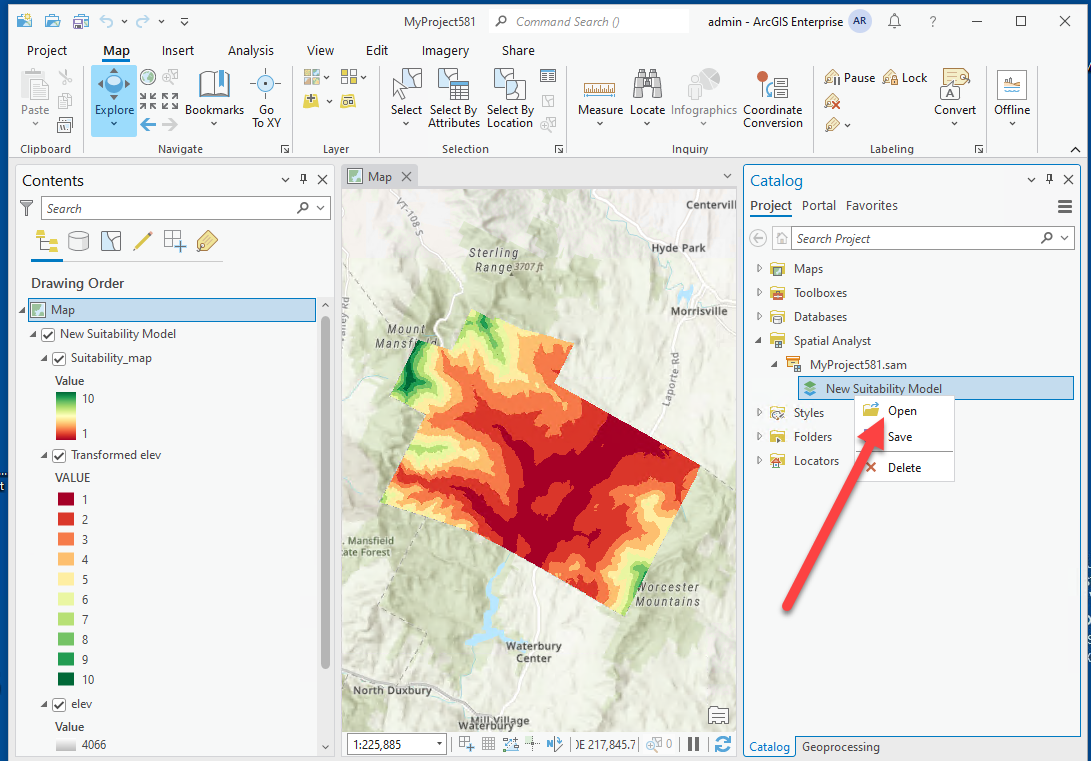The image size is (1091, 761).
Task: Open the map scale dropdown
Action: (x=437, y=743)
